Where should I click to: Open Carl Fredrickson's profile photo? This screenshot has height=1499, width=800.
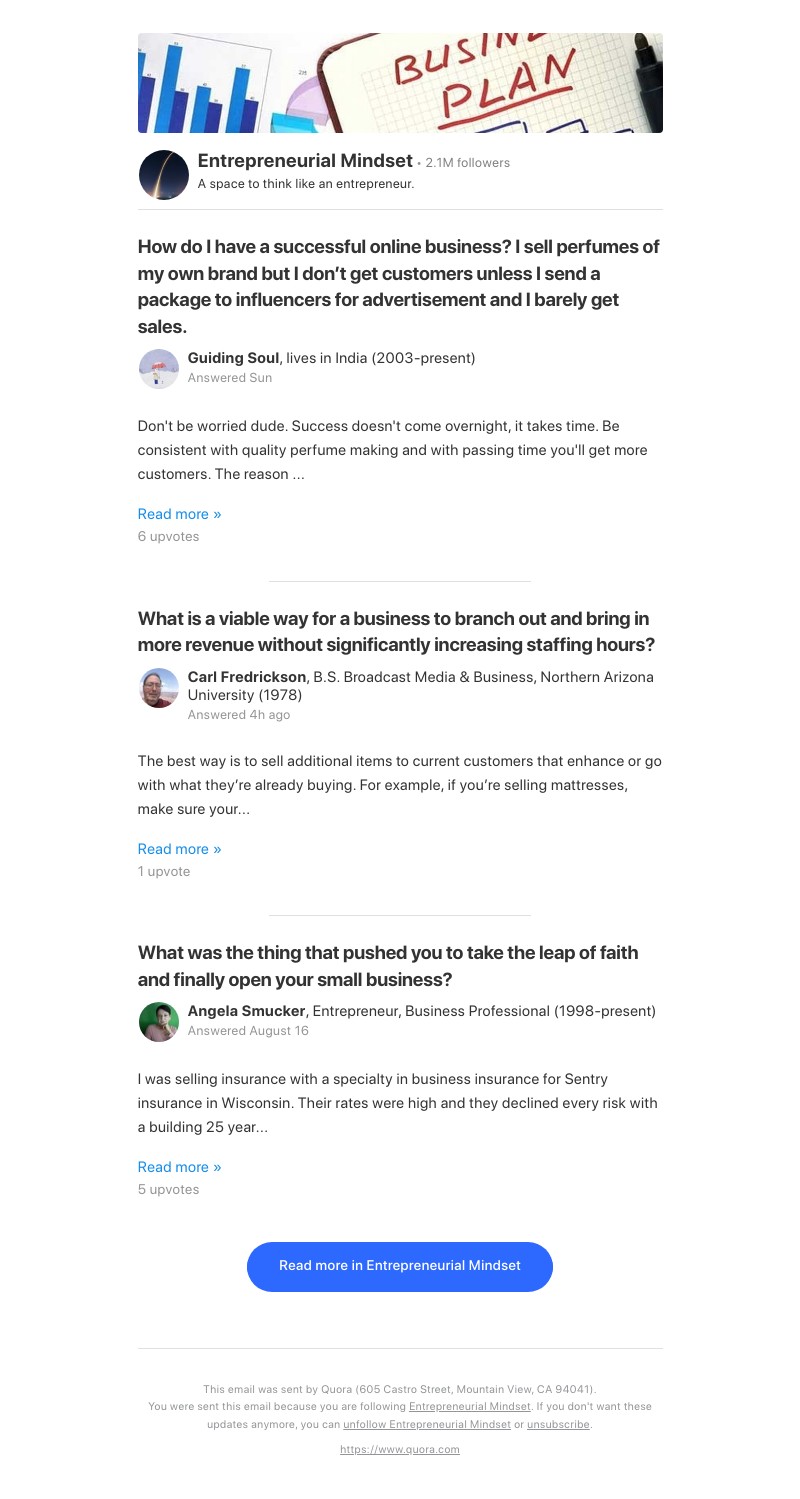point(158,688)
